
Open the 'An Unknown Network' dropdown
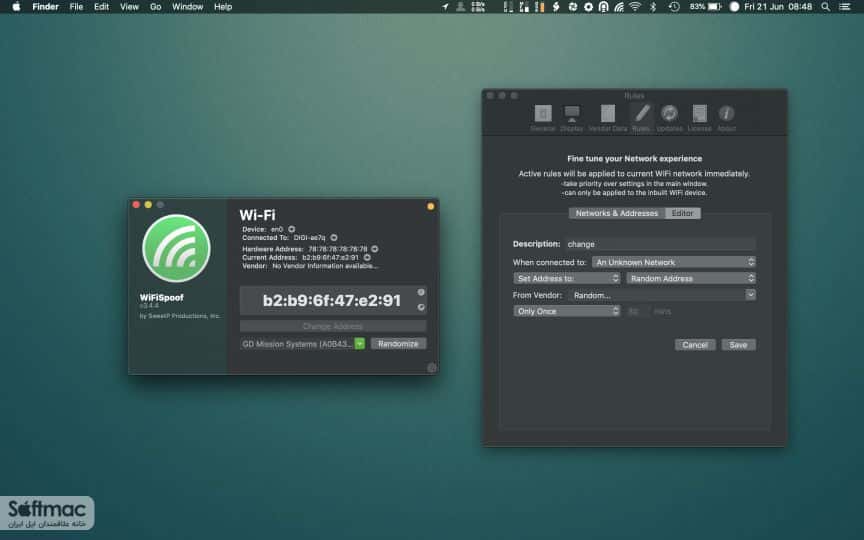point(674,262)
